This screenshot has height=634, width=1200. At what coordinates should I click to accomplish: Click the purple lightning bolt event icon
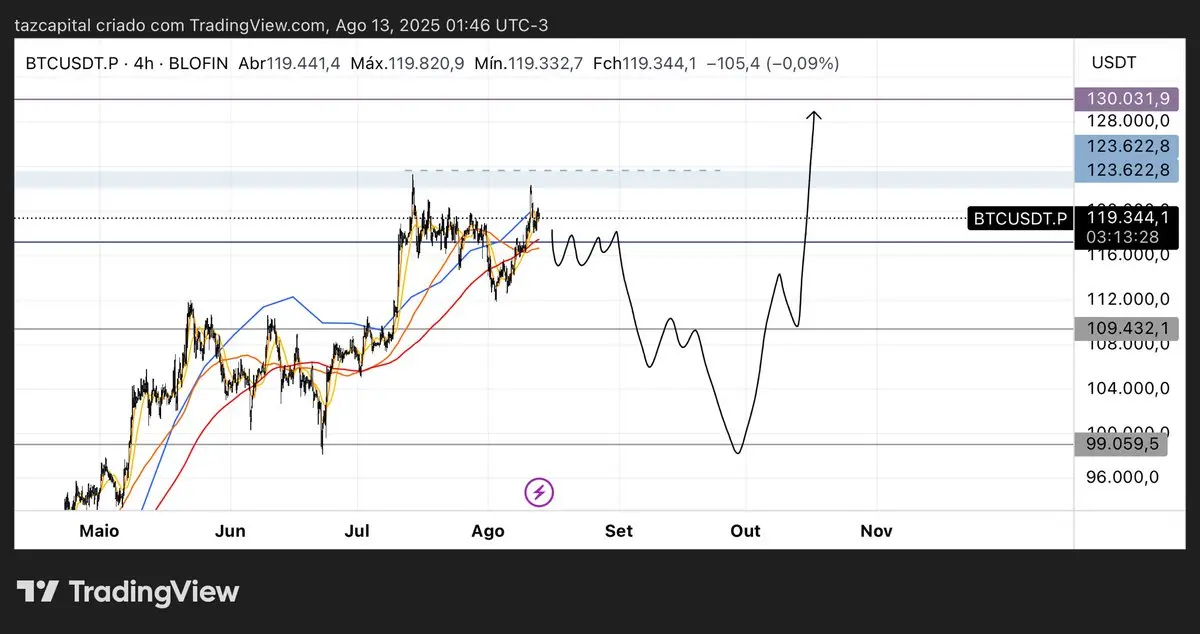[539, 491]
